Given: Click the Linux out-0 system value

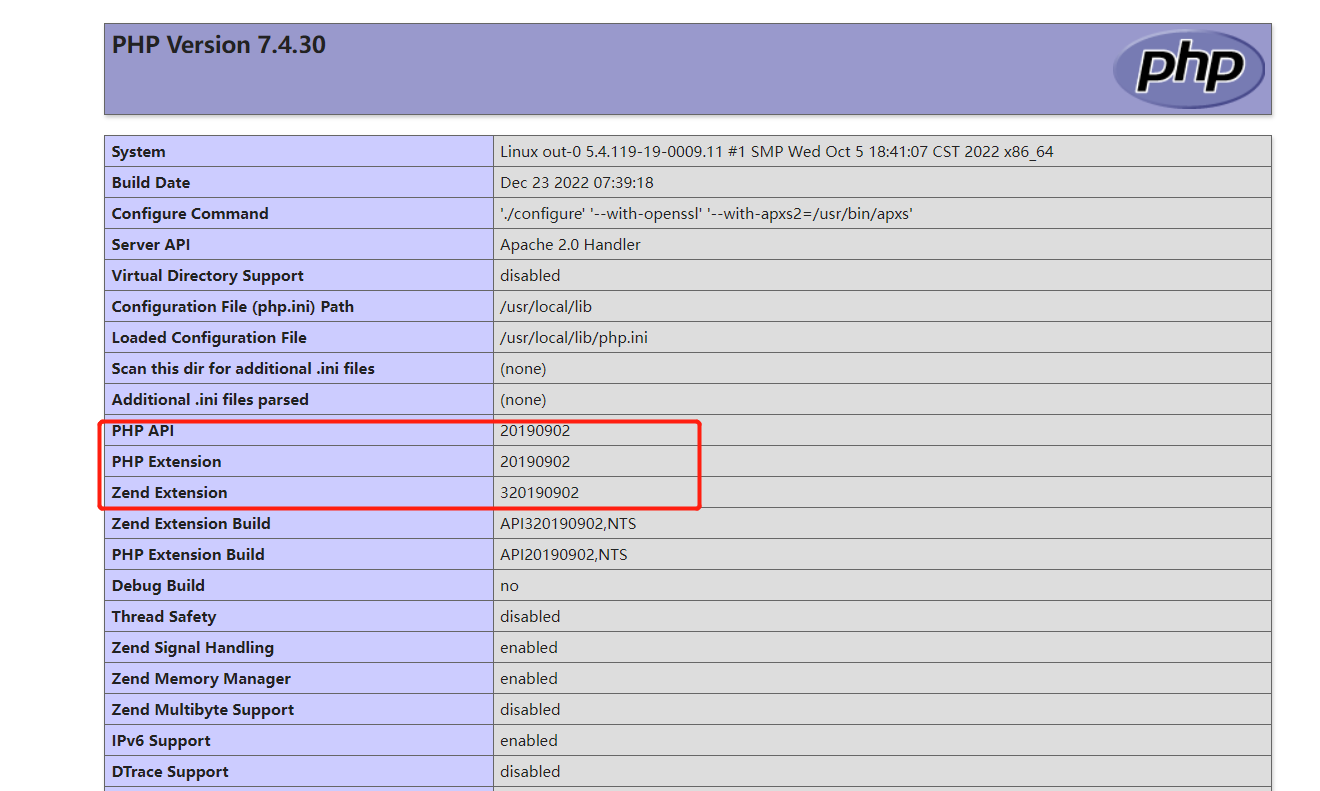Looking at the screenshot, I should tap(777, 152).
